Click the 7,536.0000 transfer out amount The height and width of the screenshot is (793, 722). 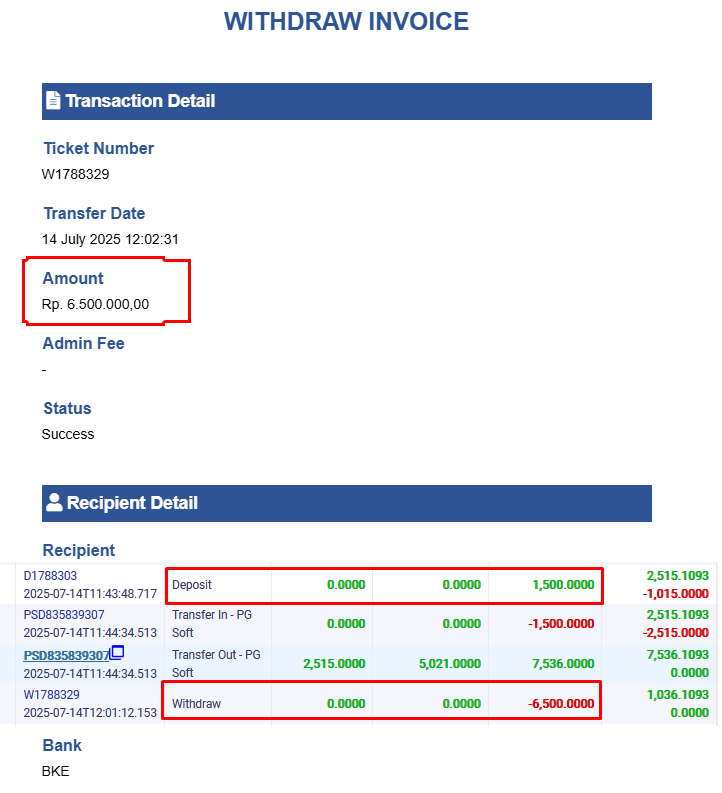click(x=563, y=664)
